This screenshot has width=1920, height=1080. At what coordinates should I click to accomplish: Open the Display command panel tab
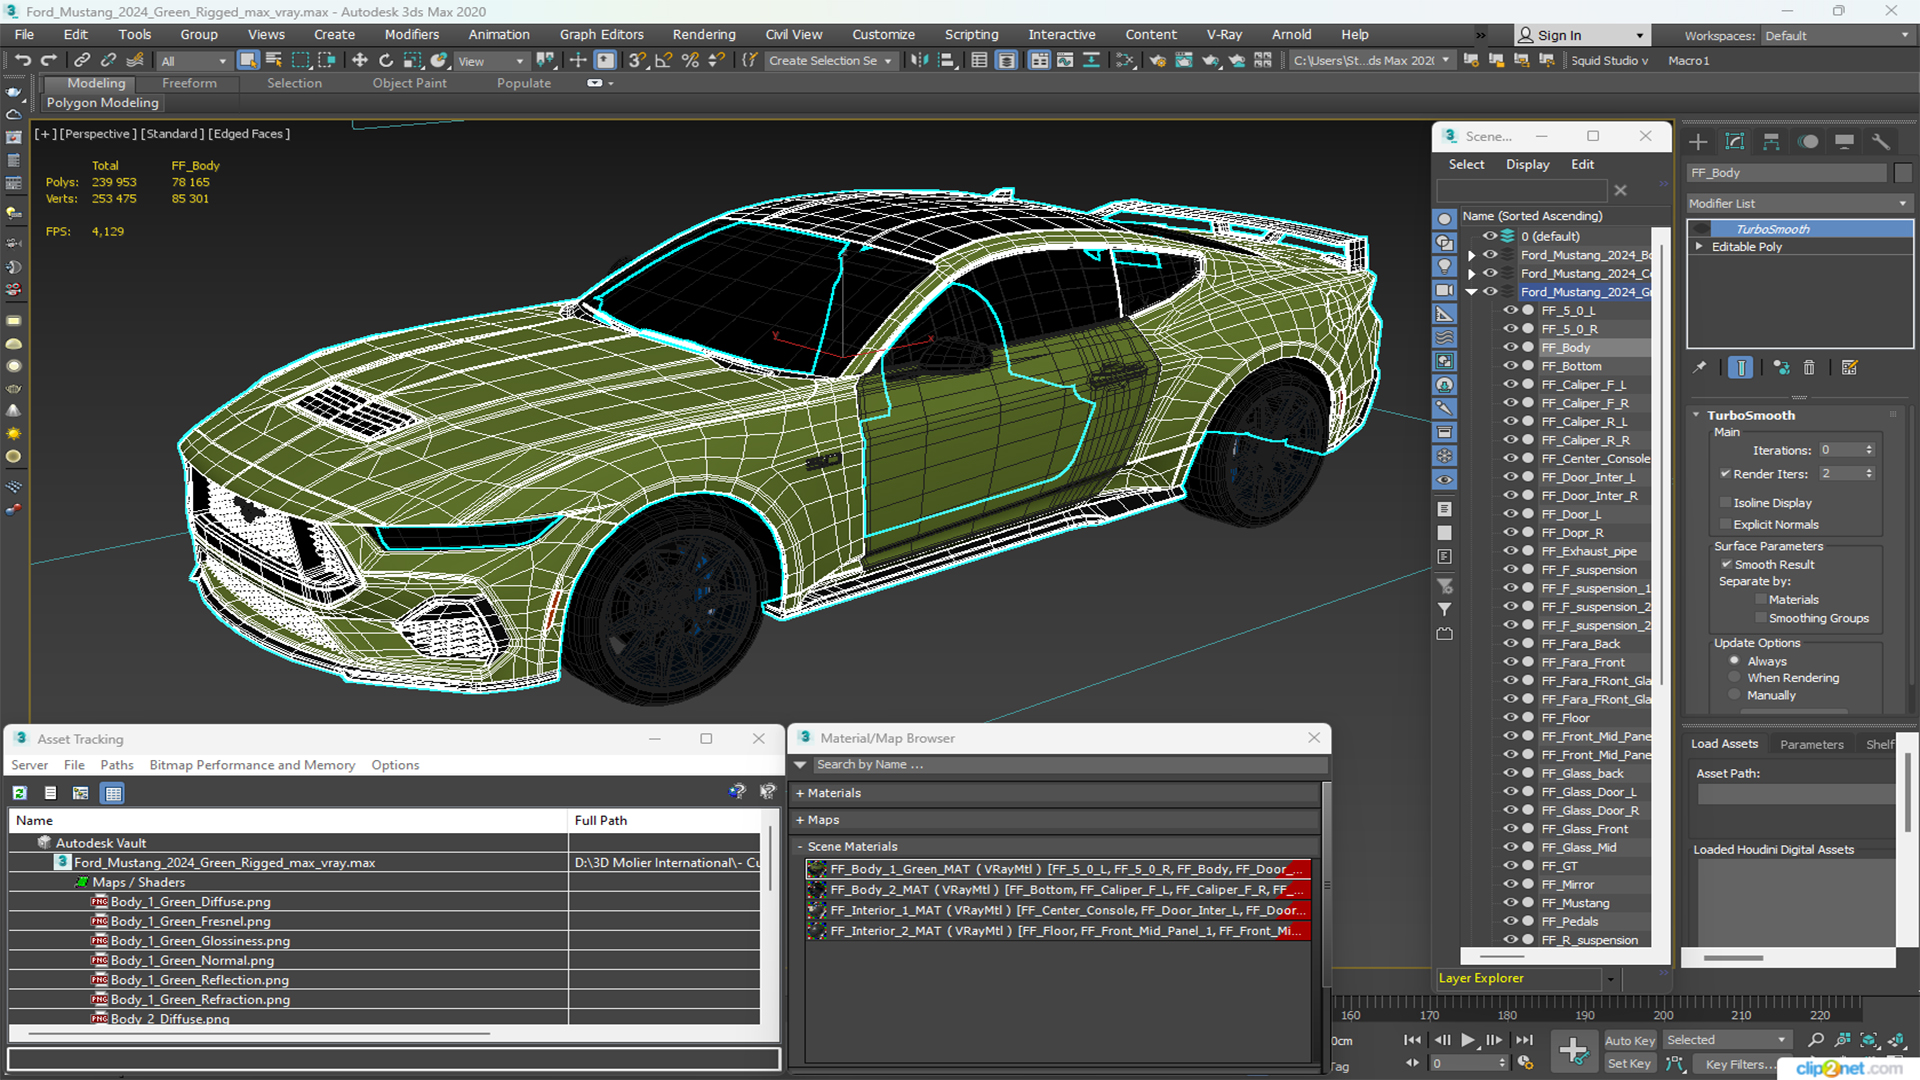(x=1844, y=141)
